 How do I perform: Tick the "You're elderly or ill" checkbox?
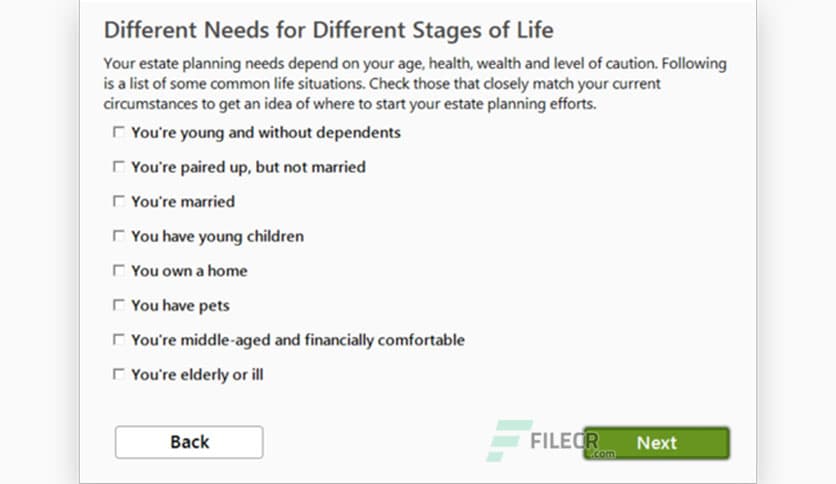[119, 375]
